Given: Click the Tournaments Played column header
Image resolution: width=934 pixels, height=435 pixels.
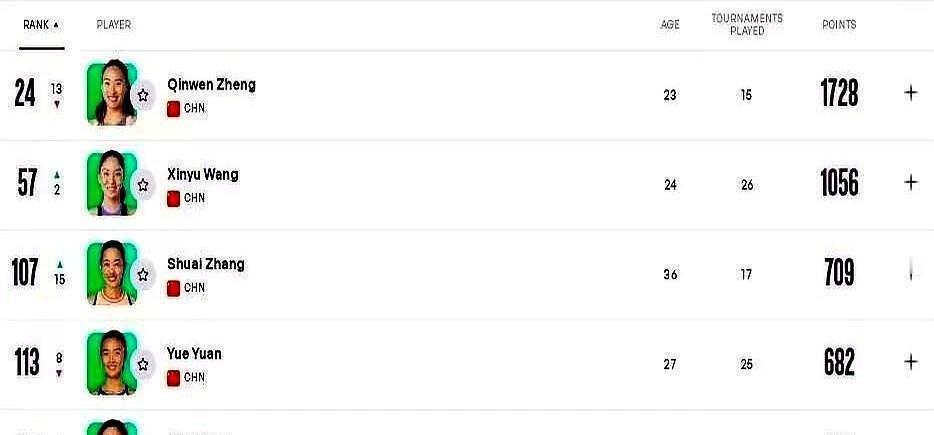Looking at the screenshot, I should [747, 25].
